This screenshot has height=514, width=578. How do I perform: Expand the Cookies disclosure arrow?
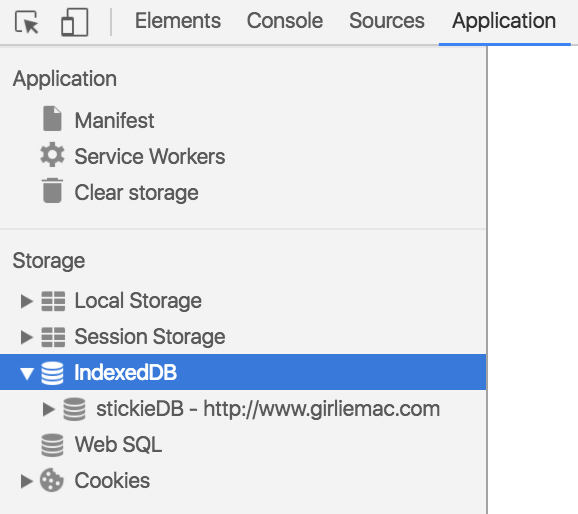(x=26, y=481)
